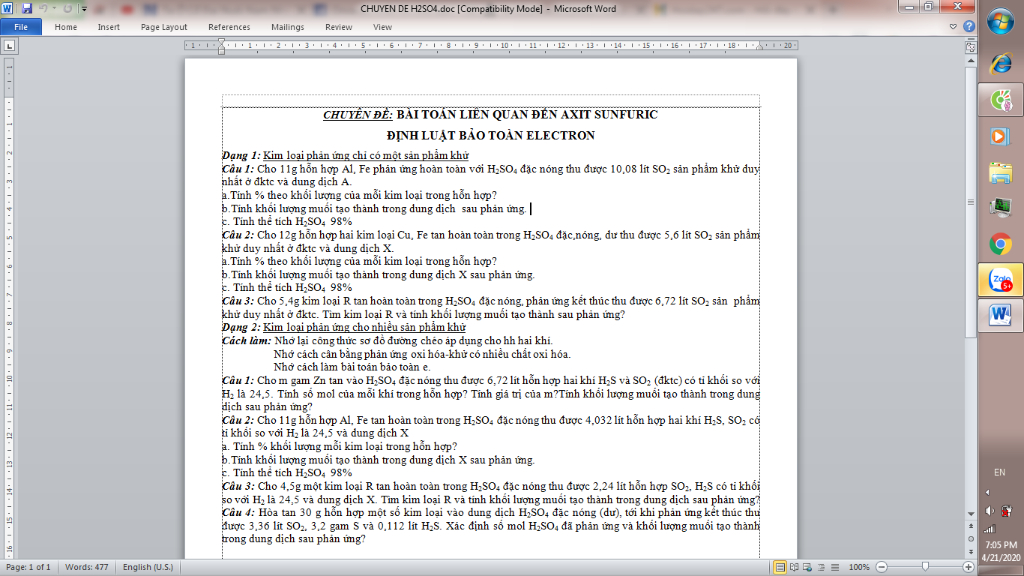Click the 100% zoom level button

click(x=859, y=568)
